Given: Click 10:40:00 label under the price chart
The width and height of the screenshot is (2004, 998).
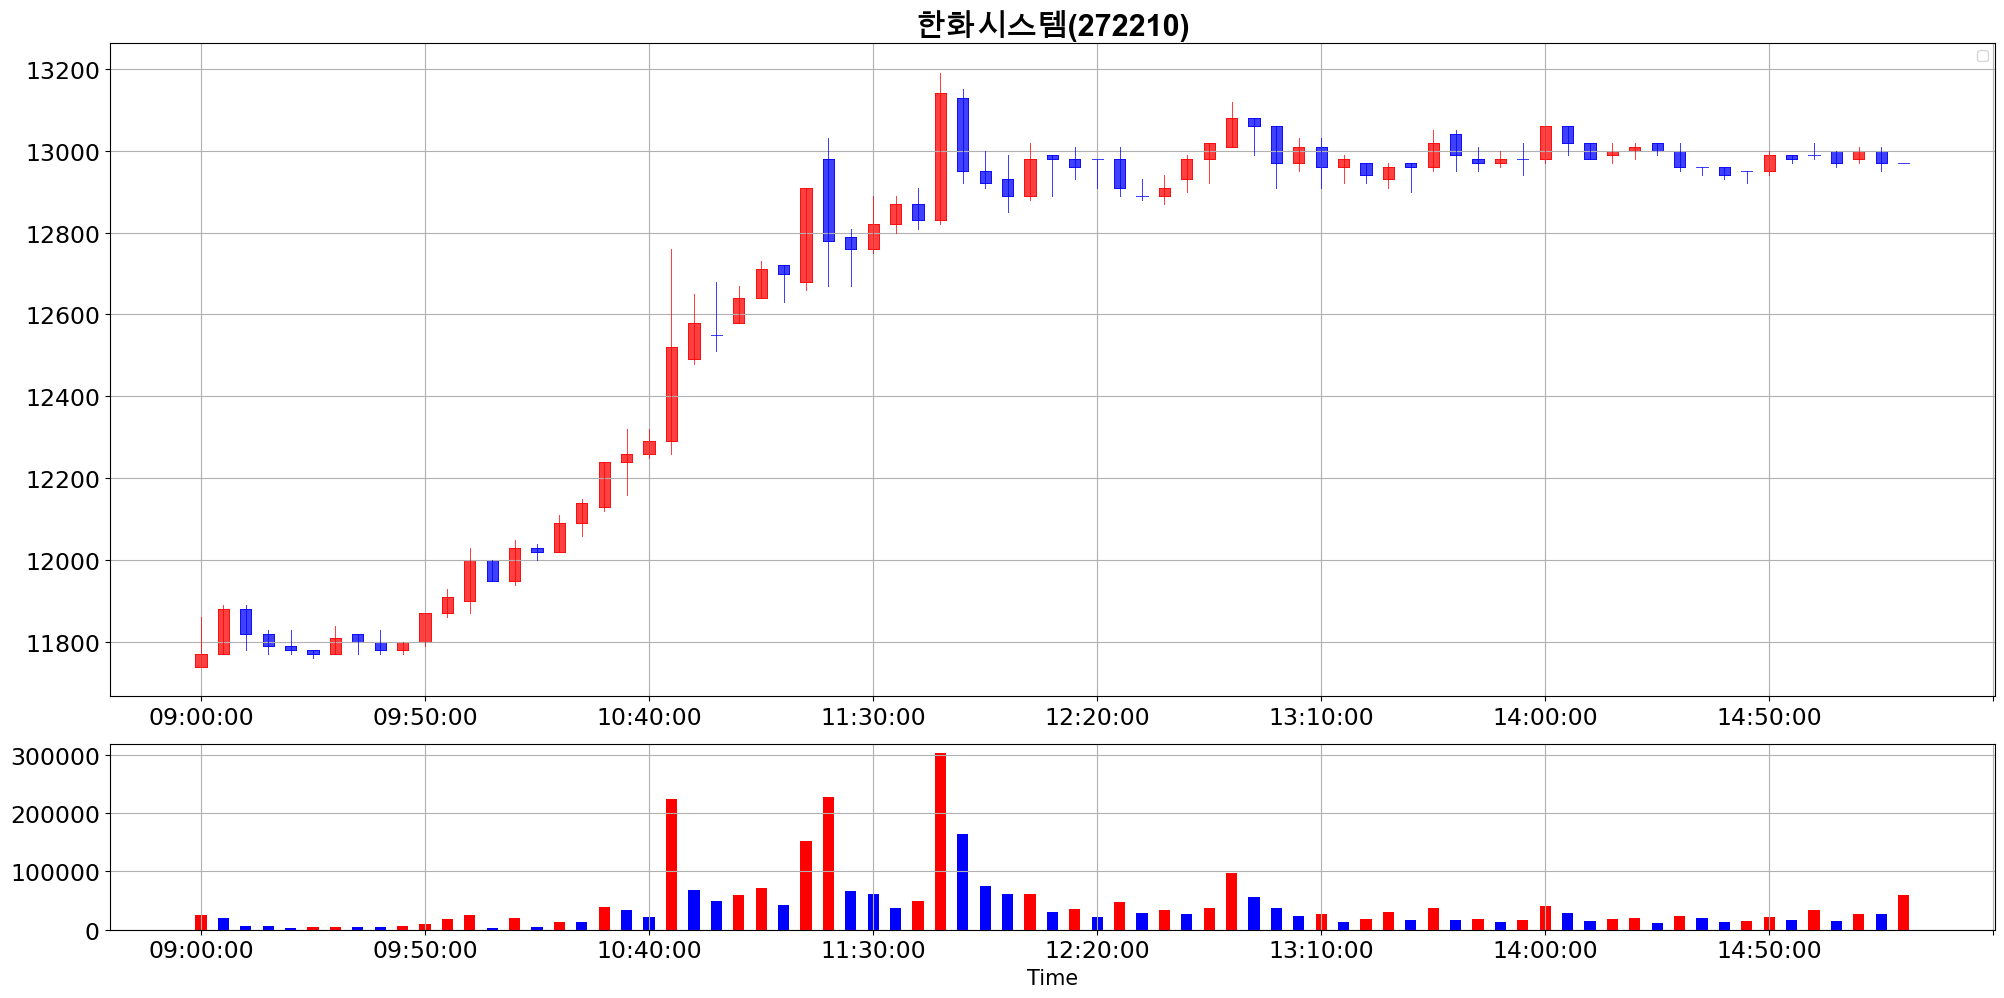Looking at the screenshot, I should click(649, 717).
